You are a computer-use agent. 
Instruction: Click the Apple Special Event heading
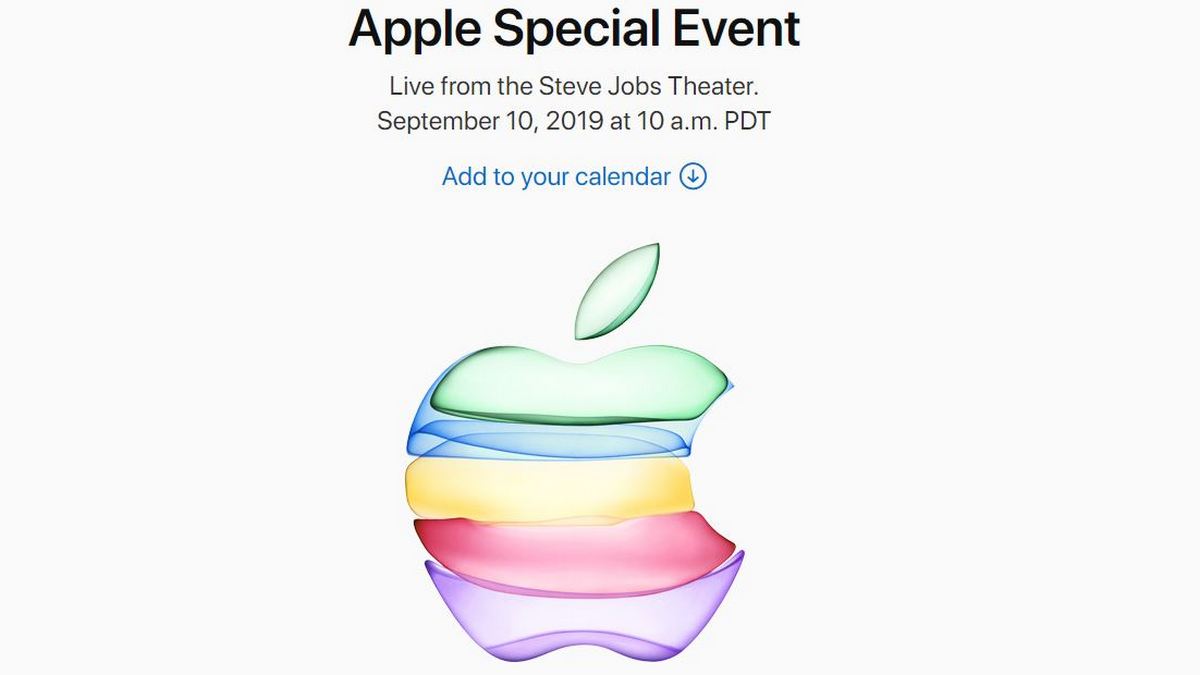point(572,29)
